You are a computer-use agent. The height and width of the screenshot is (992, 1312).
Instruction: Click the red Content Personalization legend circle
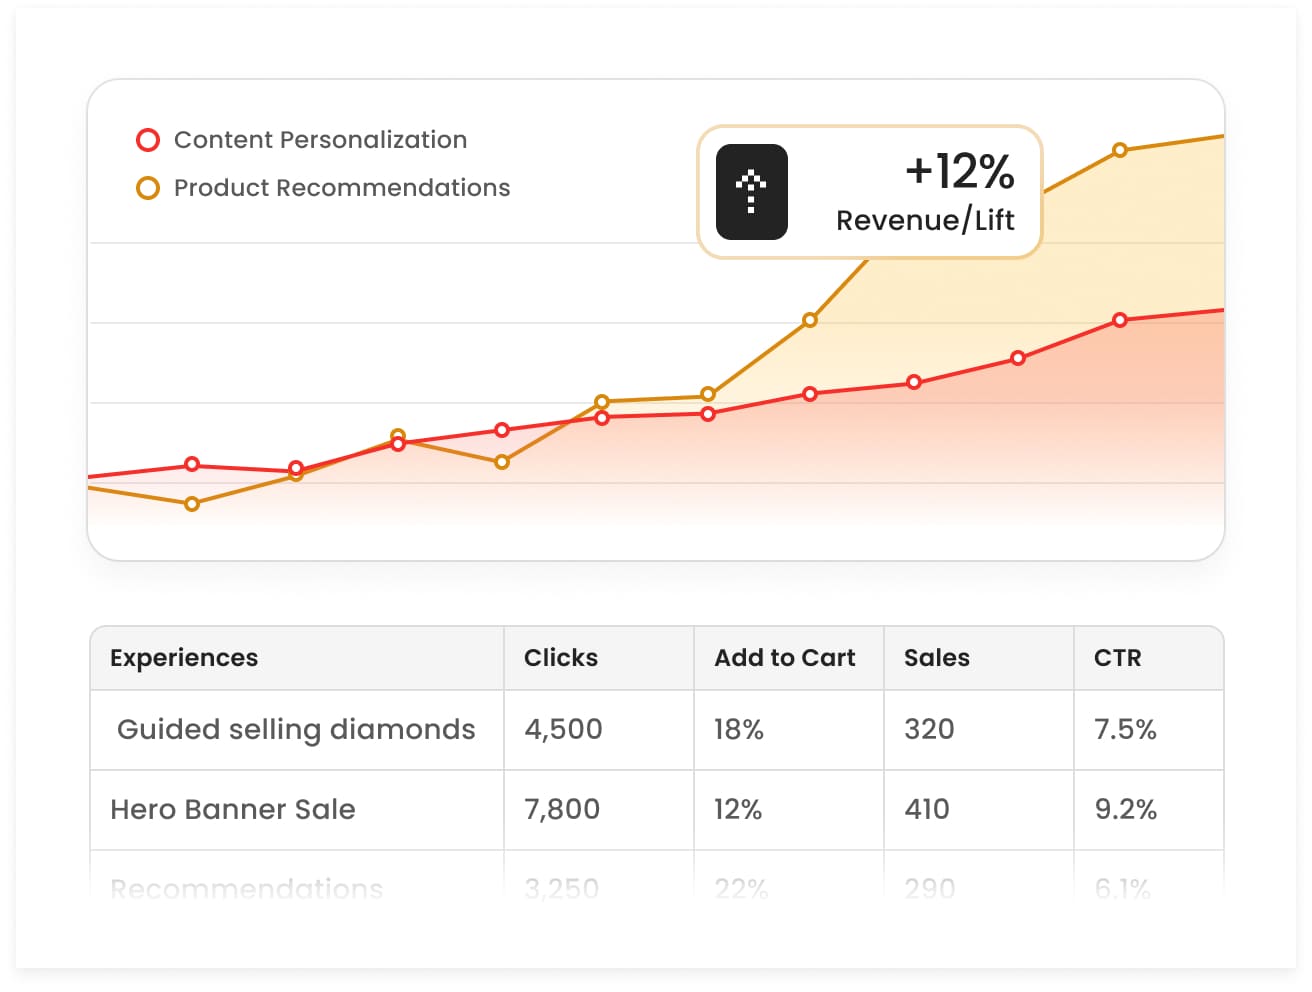pos(148,140)
